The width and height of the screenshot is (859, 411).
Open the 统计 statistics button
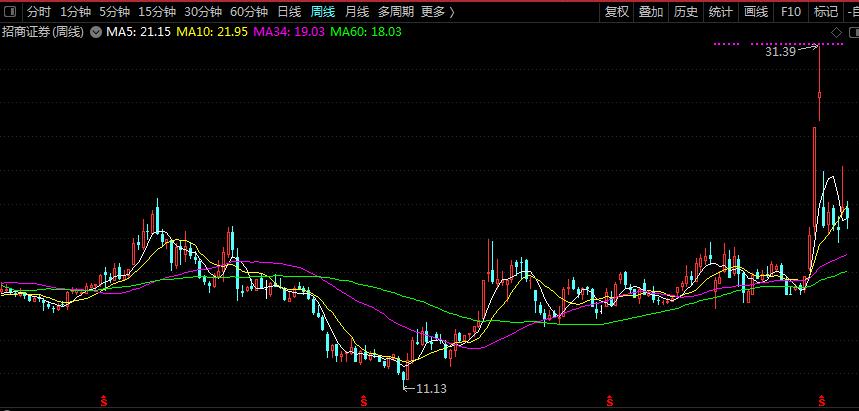720,12
